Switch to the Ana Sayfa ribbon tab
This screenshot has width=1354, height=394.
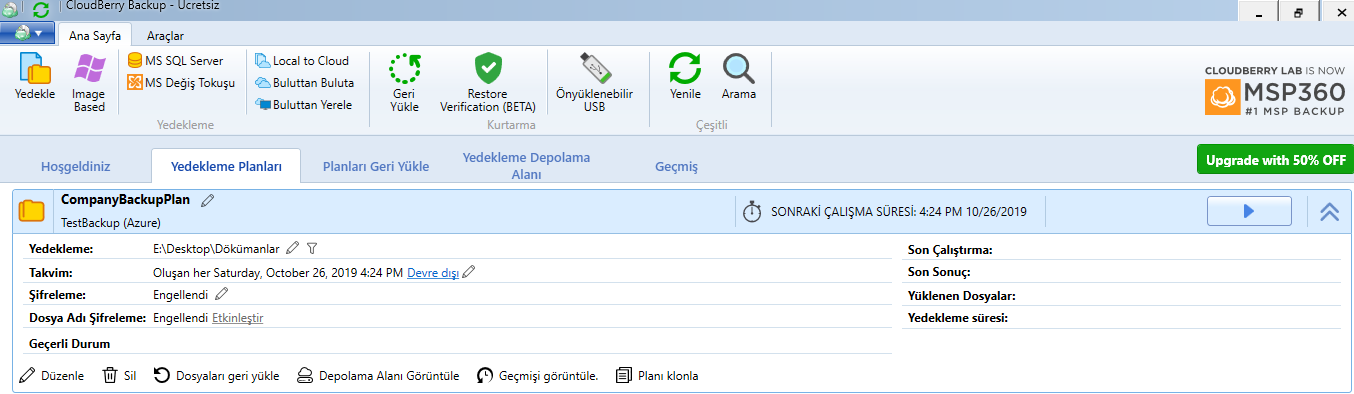coord(95,35)
